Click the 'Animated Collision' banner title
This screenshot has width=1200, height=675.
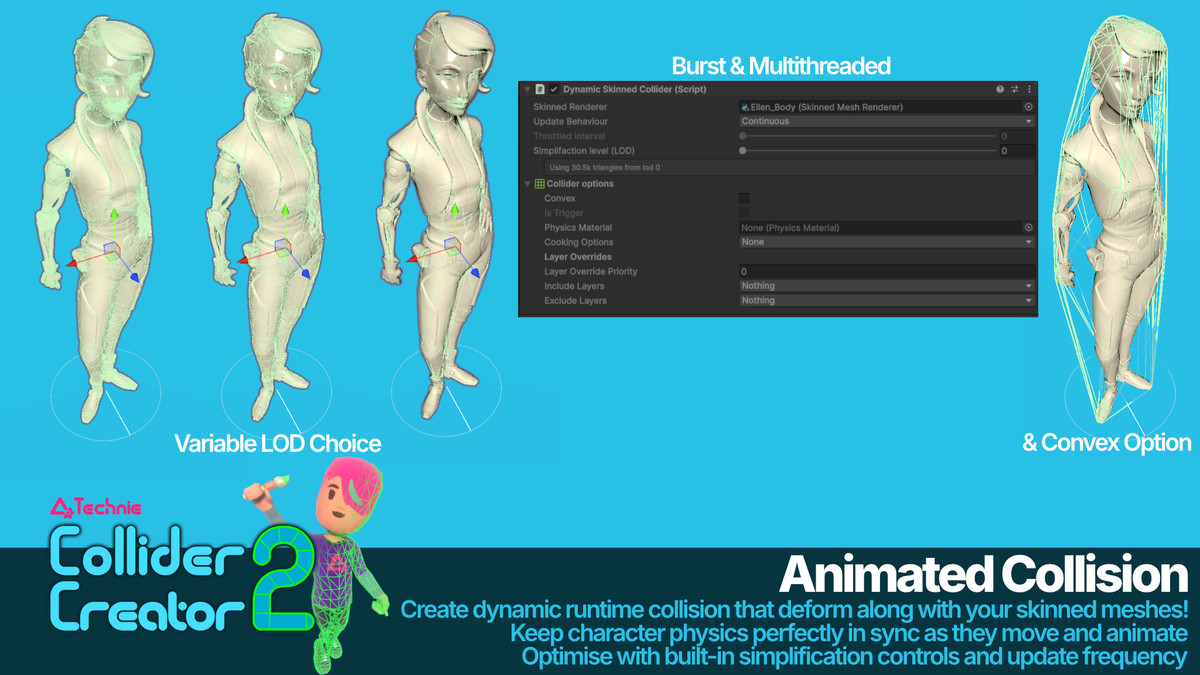(982, 575)
